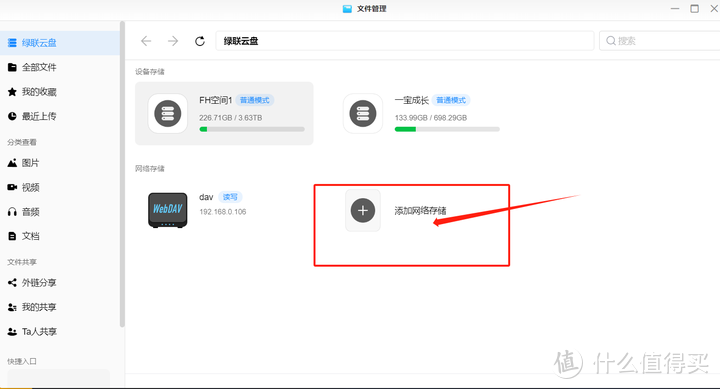This screenshot has height=389, width=720.
Task: Go forward with the right arrow
Action: [173, 41]
